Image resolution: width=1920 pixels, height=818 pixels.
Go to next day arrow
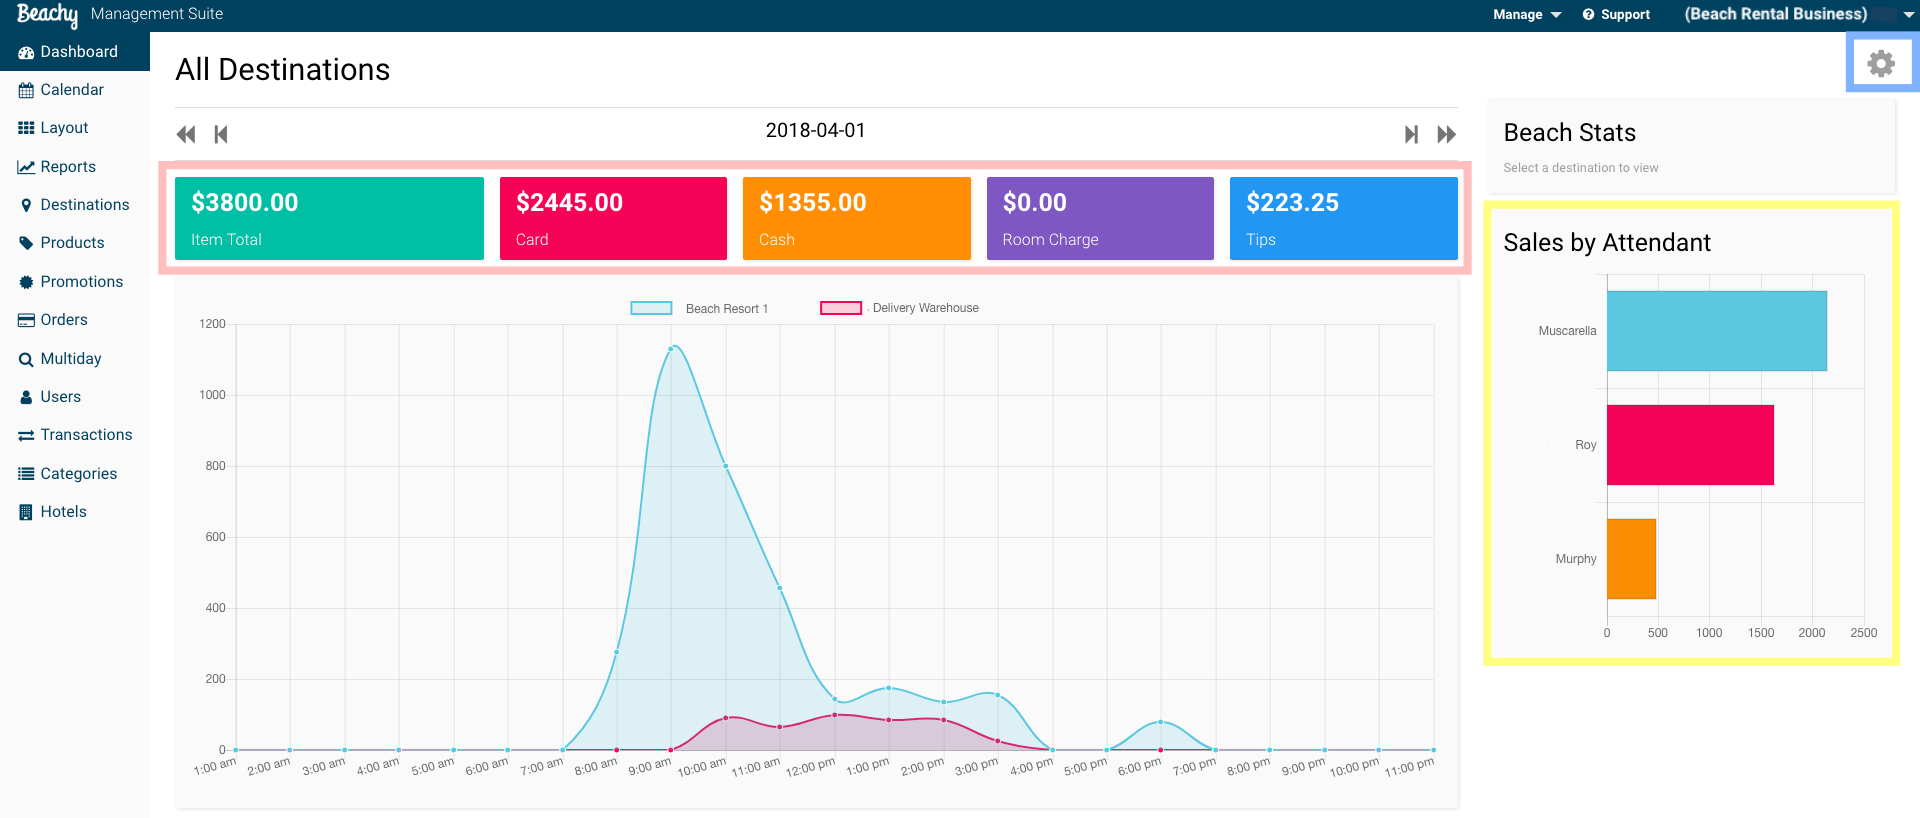(x=1411, y=134)
